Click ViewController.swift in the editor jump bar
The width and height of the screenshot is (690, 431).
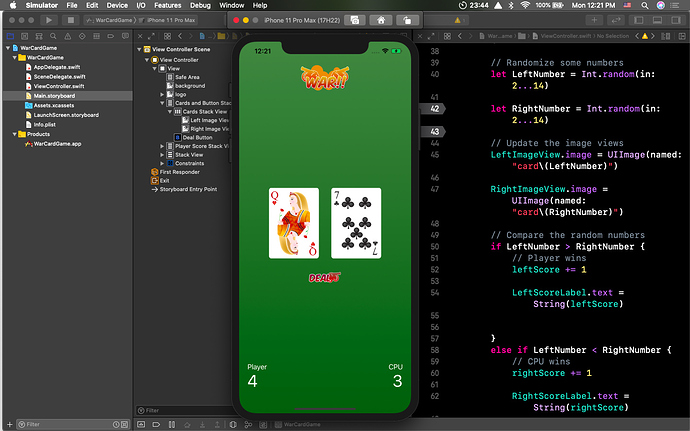pyautogui.click(x=565, y=36)
